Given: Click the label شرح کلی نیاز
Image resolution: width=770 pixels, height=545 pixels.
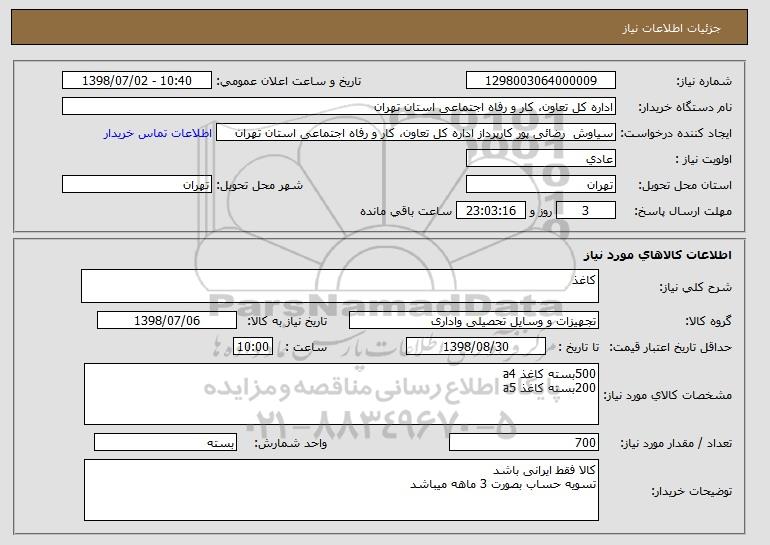Looking at the screenshot, I should [x=695, y=287].
